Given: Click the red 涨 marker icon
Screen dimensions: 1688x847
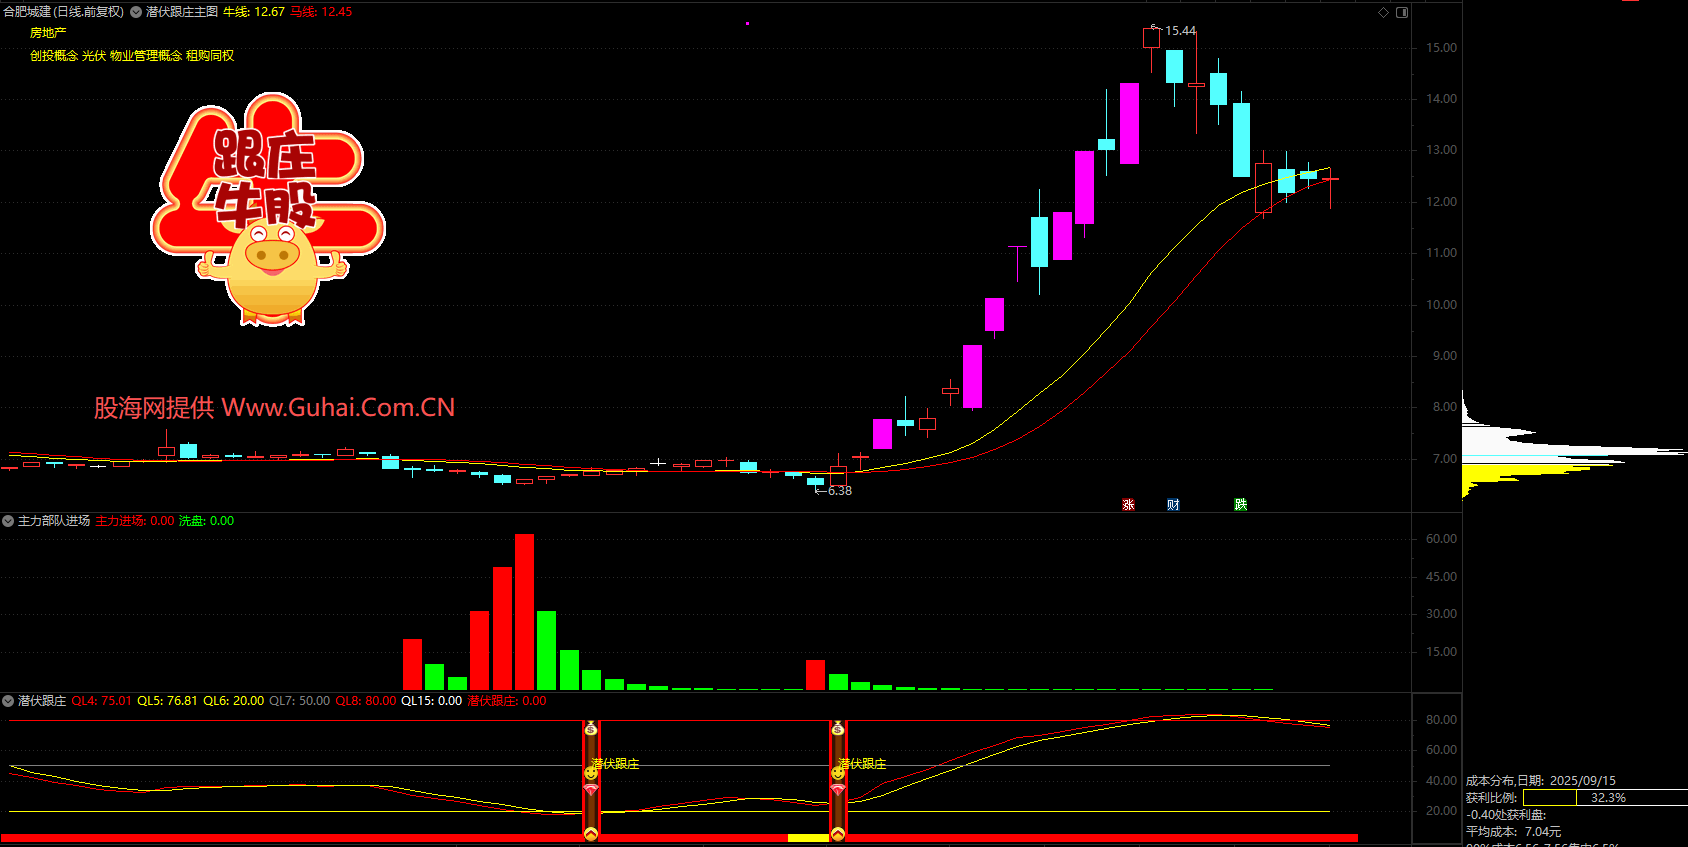Looking at the screenshot, I should (1128, 505).
